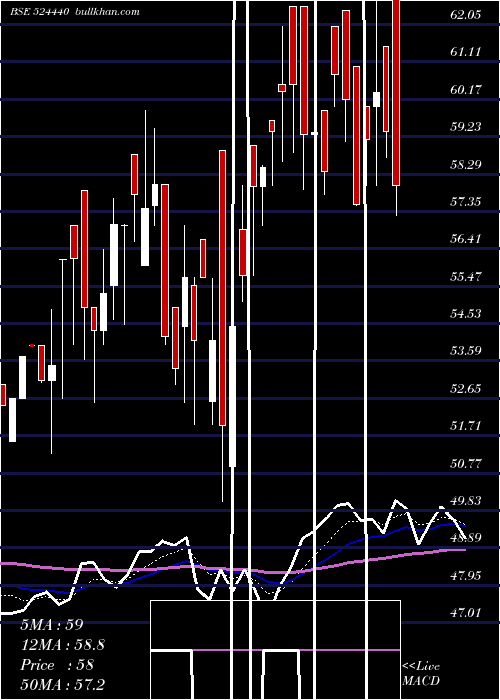This screenshot has width=500, height=700.
Task: Click the 5MA : 59 indicator text
Action: click(52, 625)
